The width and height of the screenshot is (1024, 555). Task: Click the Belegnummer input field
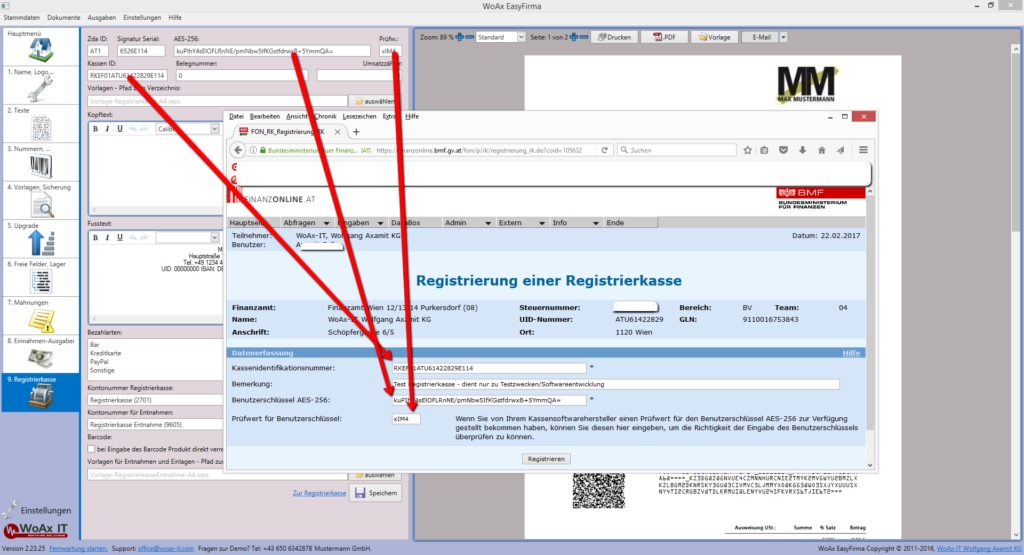[241, 76]
